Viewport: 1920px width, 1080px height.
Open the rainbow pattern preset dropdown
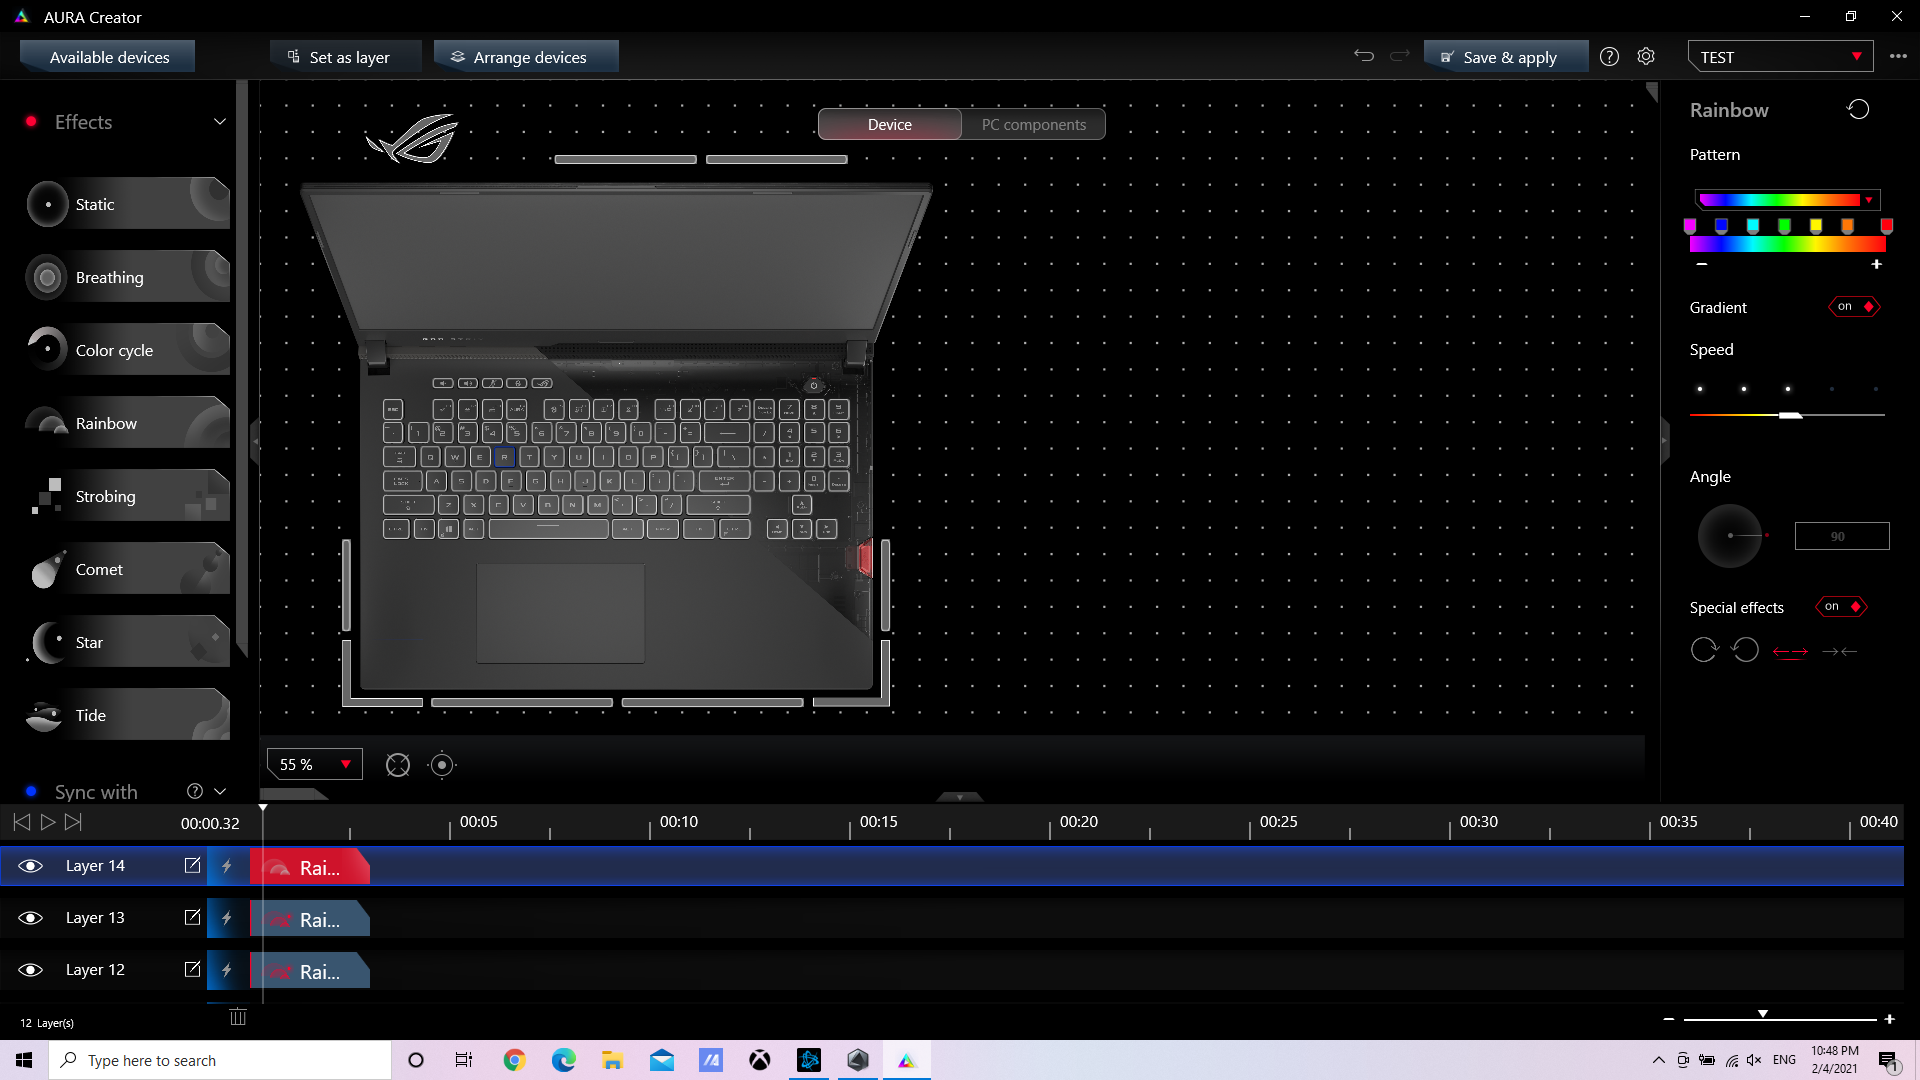coord(1787,200)
